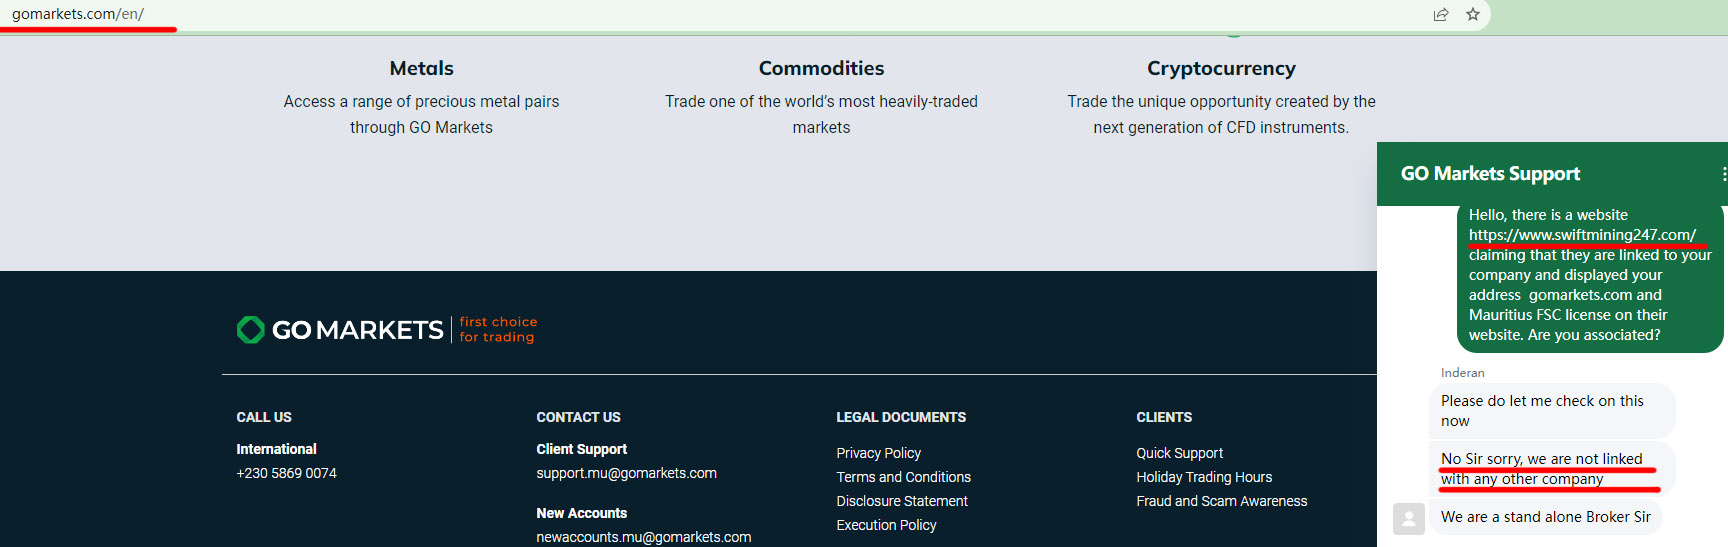Click the Commodities description about heavily-traded markets

[x=821, y=114]
